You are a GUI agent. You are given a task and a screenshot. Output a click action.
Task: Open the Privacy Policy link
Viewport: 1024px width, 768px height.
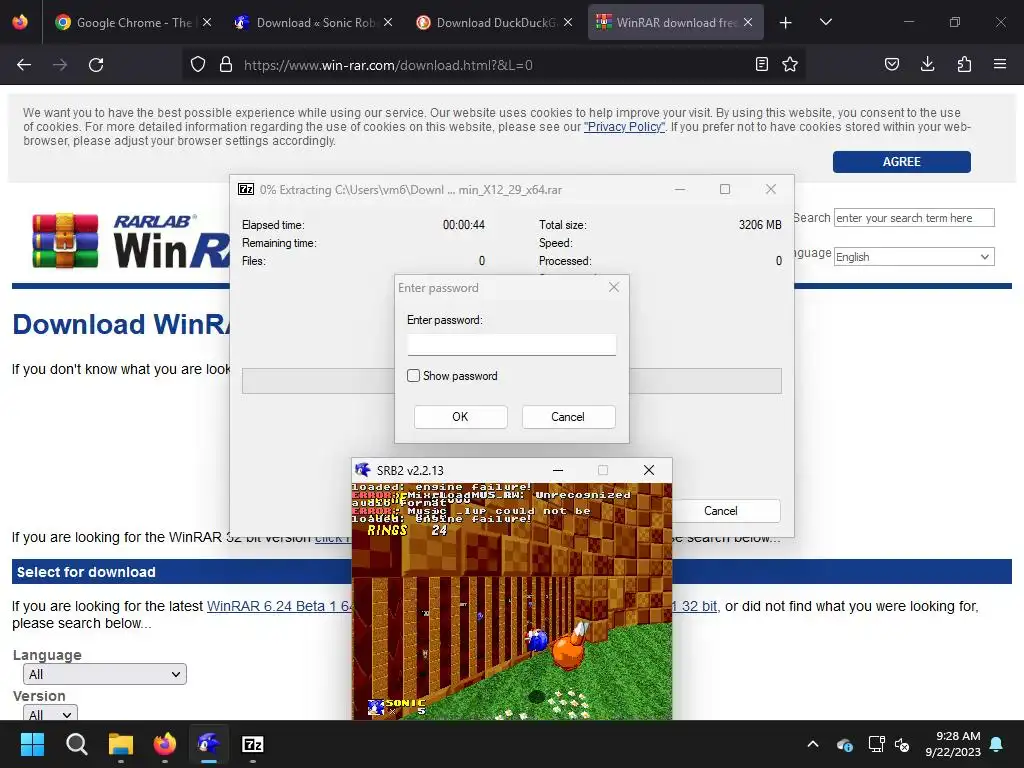click(624, 127)
